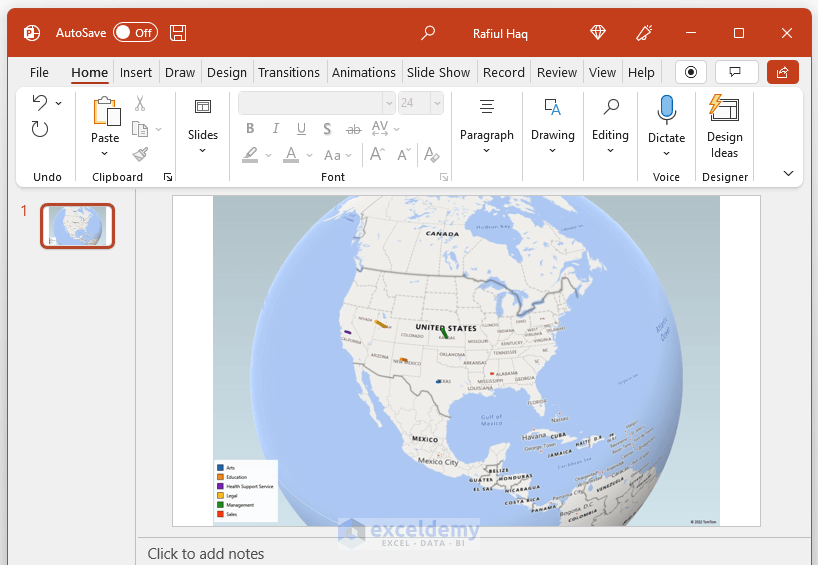The width and height of the screenshot is (818, 565).
Task: Open the Design tab
Action: (x=227, y=73)
